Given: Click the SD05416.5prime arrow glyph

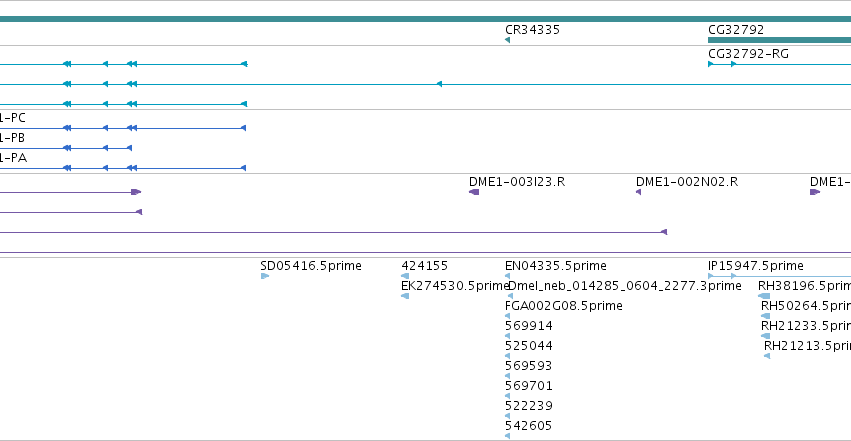Looking at the screenshot, I should coord(265,276).
